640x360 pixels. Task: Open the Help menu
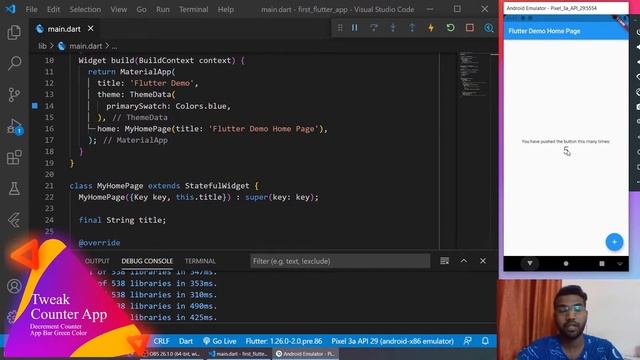[225, 9]
